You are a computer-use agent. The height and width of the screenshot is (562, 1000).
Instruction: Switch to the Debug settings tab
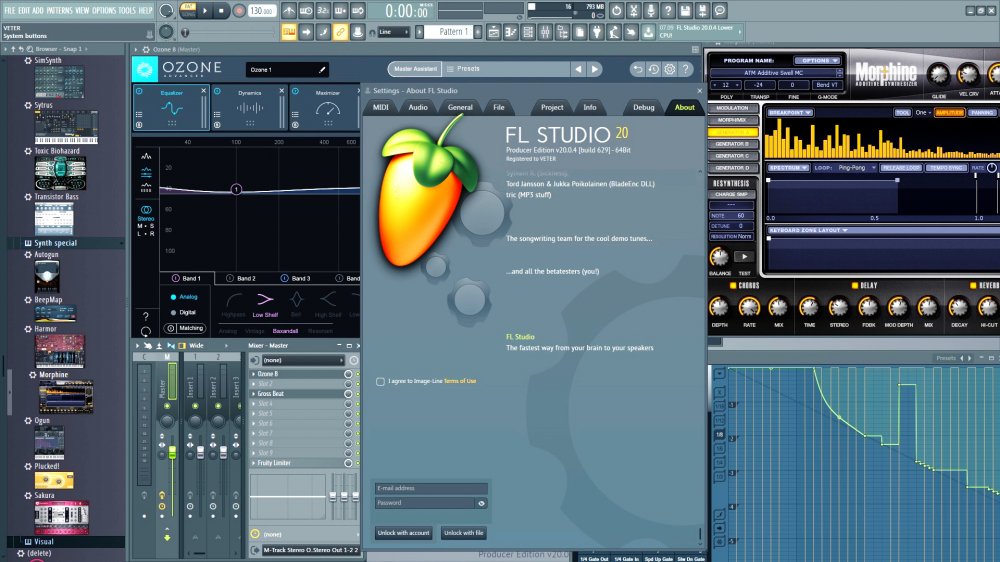pos(643,107)
